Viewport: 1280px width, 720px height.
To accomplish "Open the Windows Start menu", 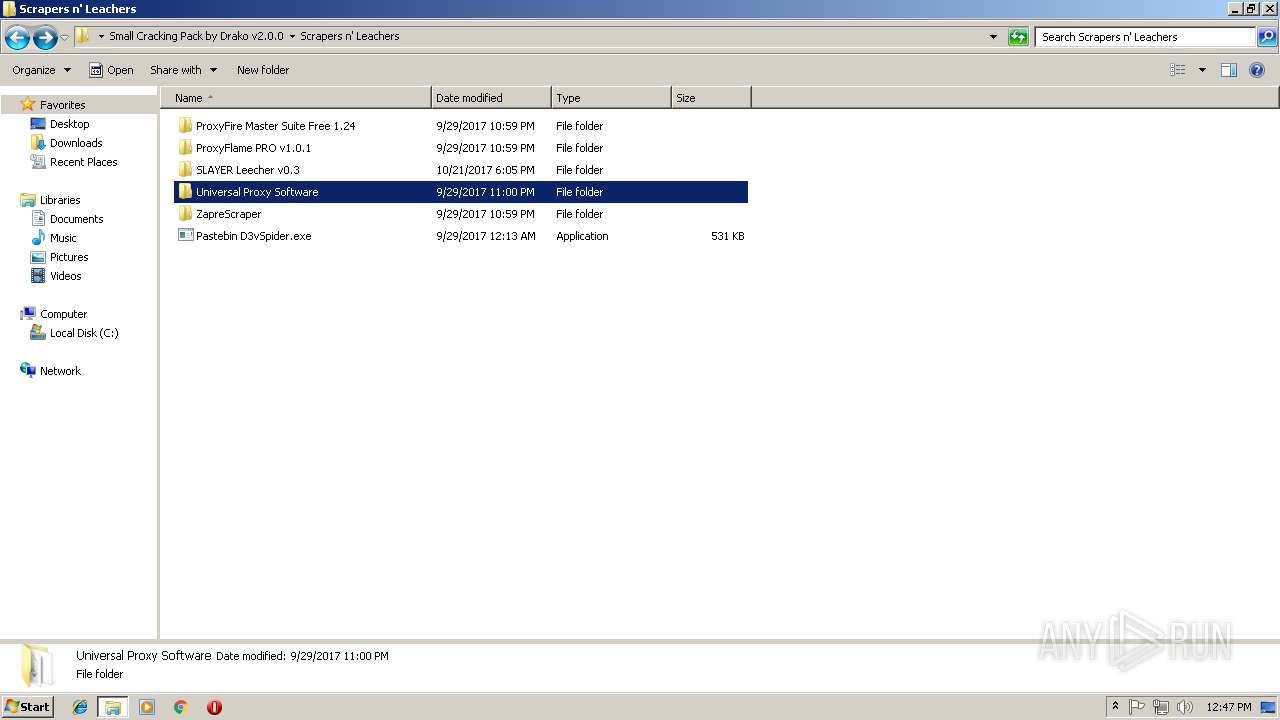I will 27,707.
